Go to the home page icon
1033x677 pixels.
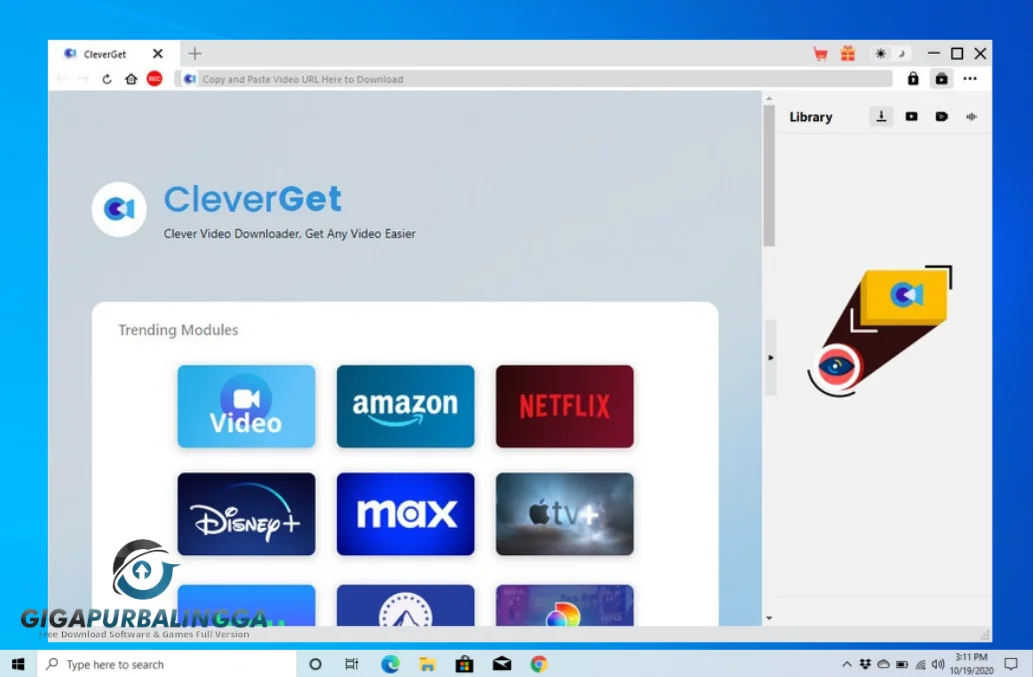tap(131, 79)
